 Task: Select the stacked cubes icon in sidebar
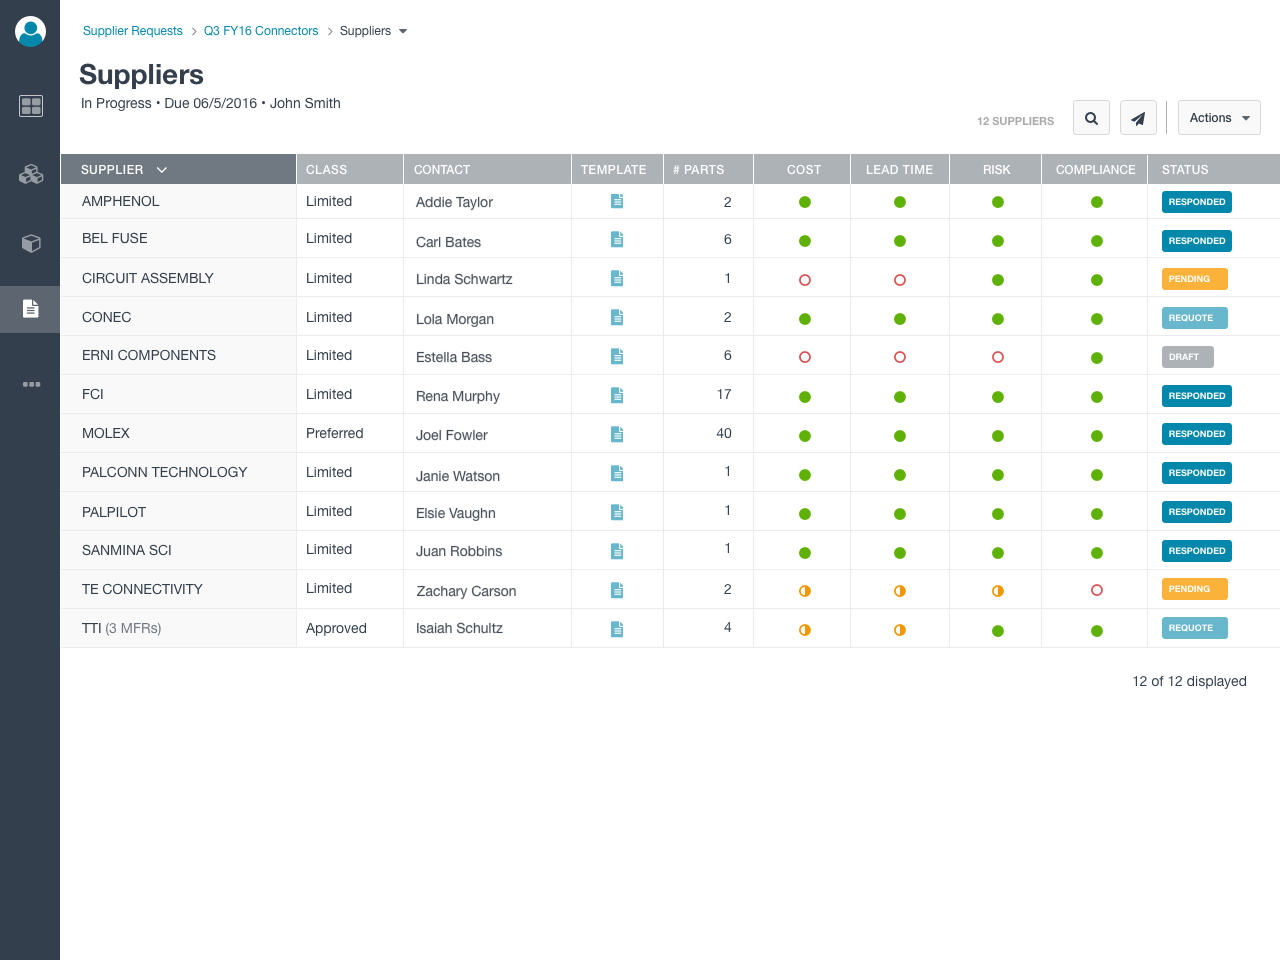point(31,174)
